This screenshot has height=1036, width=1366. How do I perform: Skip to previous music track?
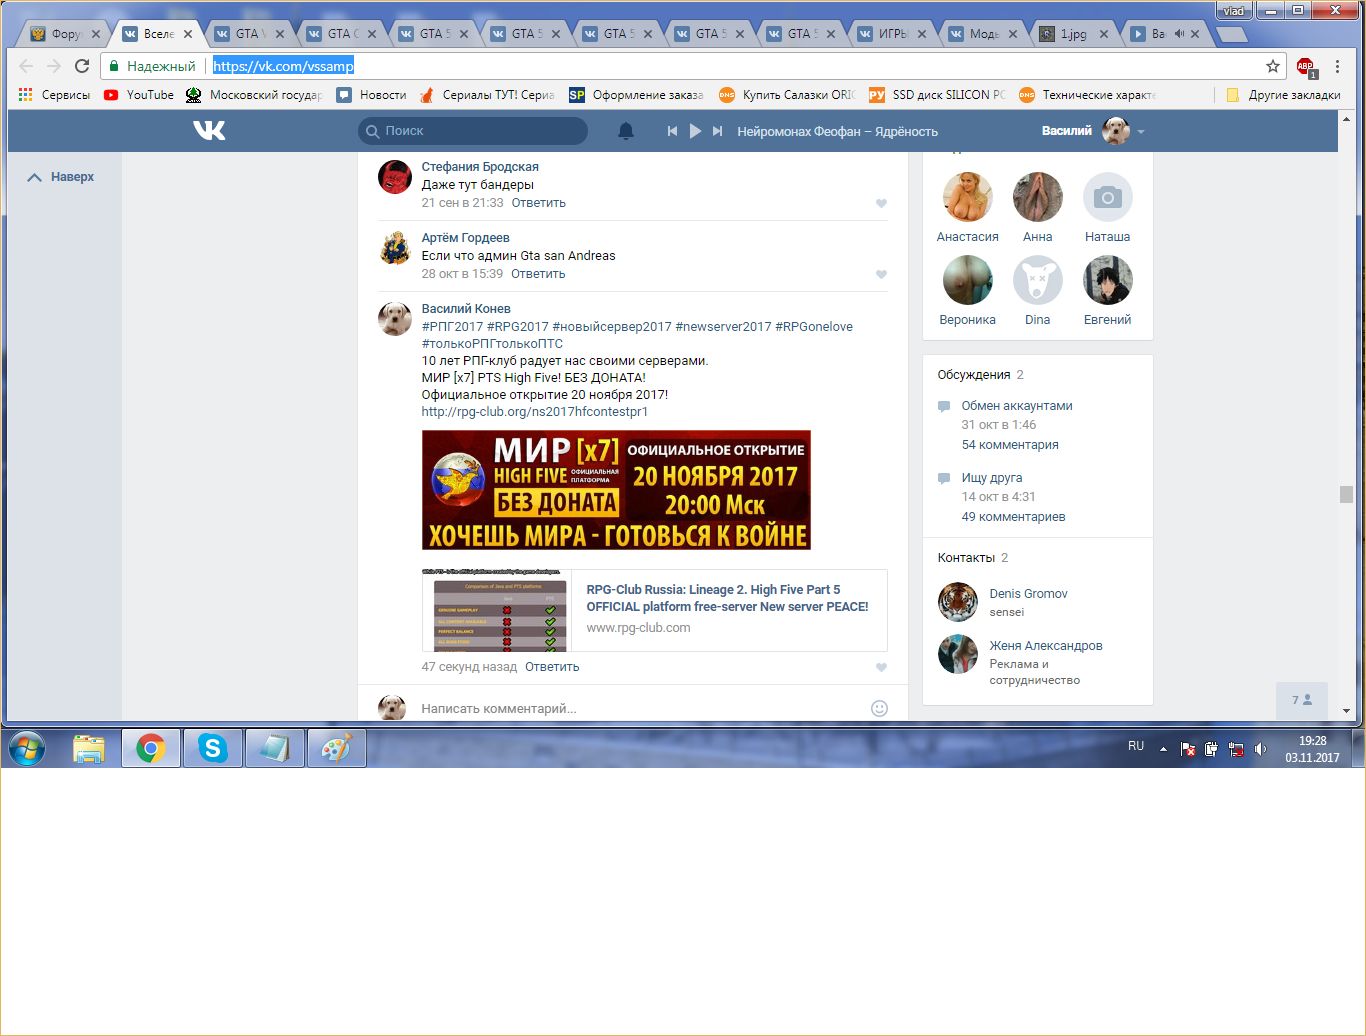pos(672,131)
